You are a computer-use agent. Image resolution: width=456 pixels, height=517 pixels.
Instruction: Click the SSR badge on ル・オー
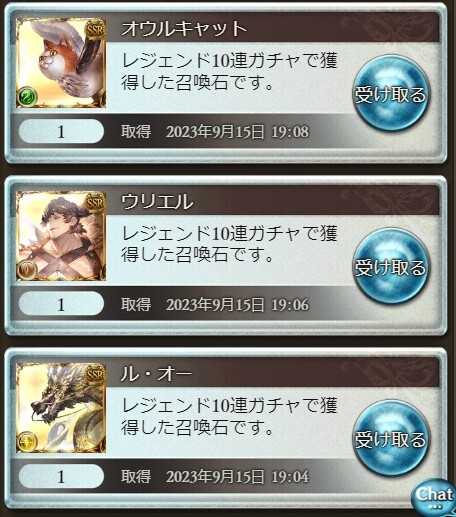click(x=95, y=375)
